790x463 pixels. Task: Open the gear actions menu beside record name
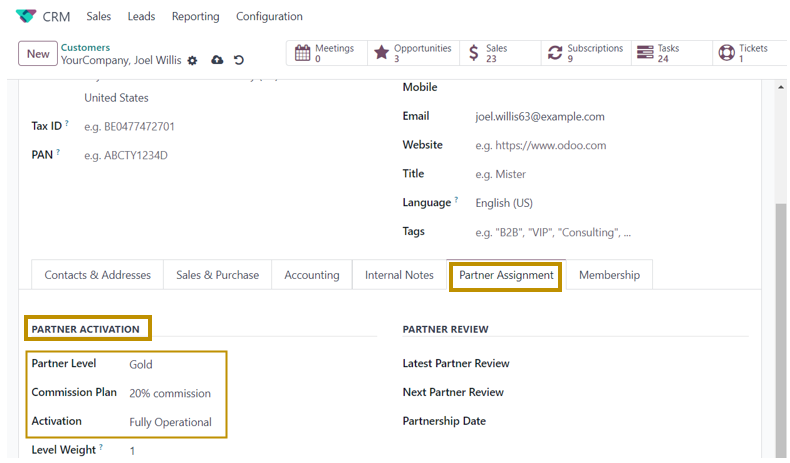(x=193, y=61)
